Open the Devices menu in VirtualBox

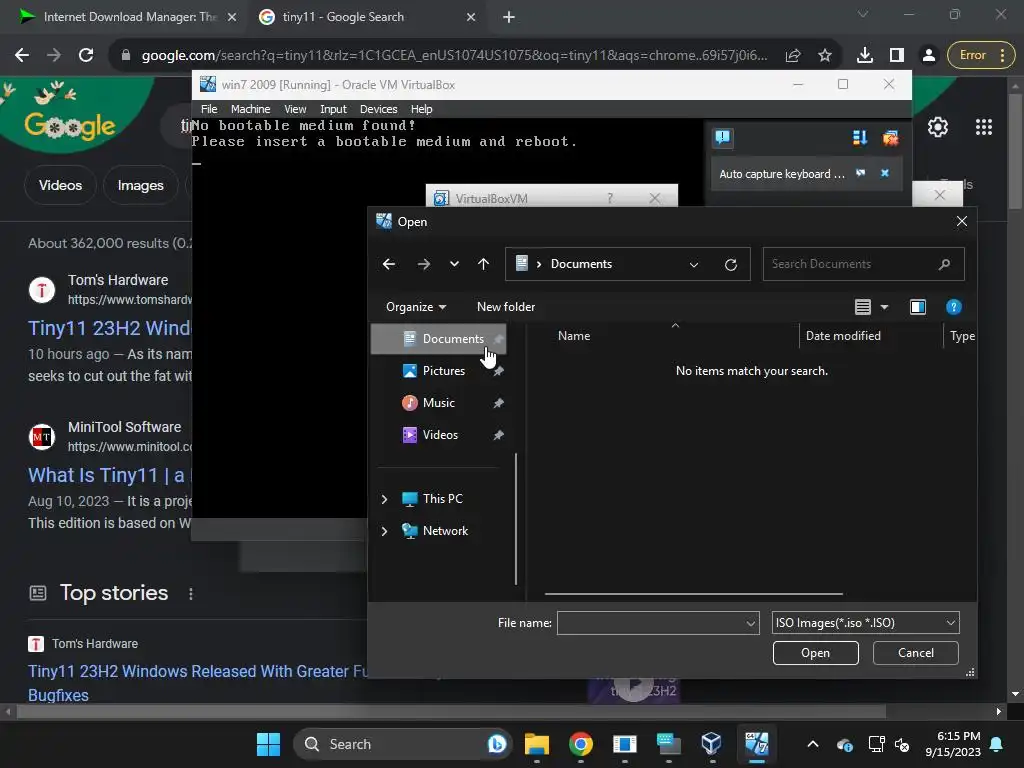click(x=379, y=109)
